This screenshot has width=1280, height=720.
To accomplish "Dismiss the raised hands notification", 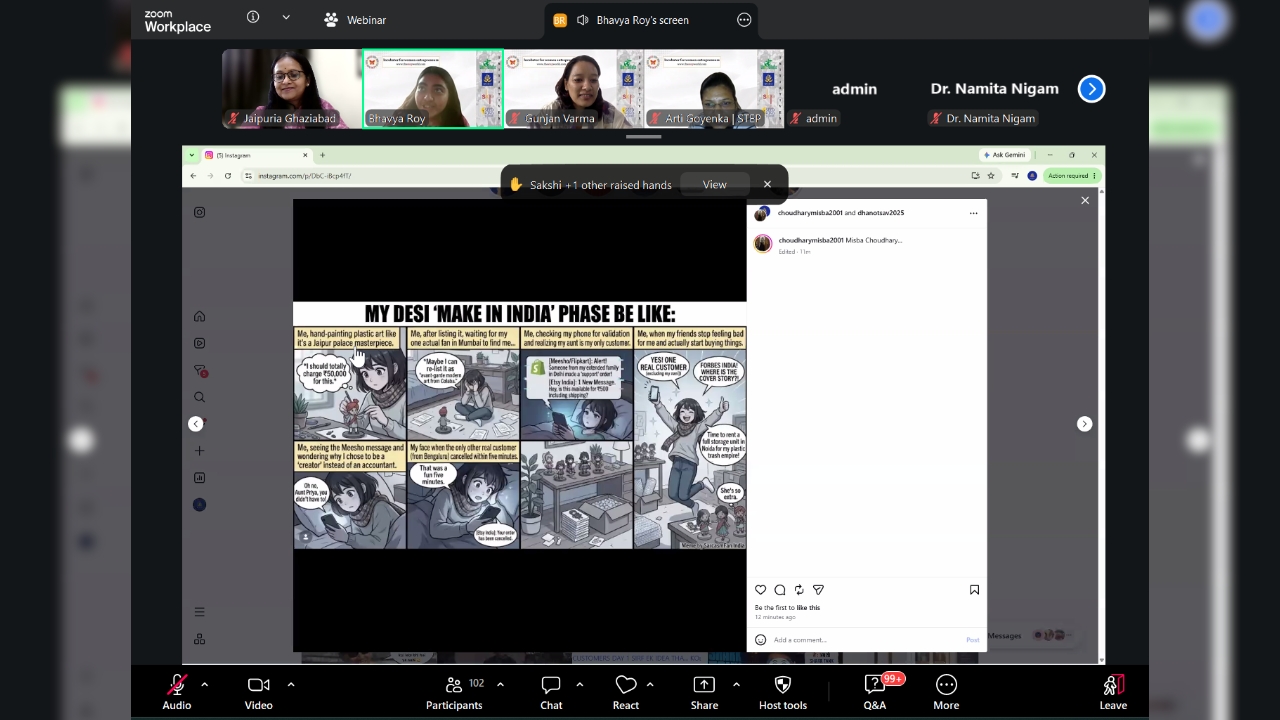I will click(x=767, y=184).
